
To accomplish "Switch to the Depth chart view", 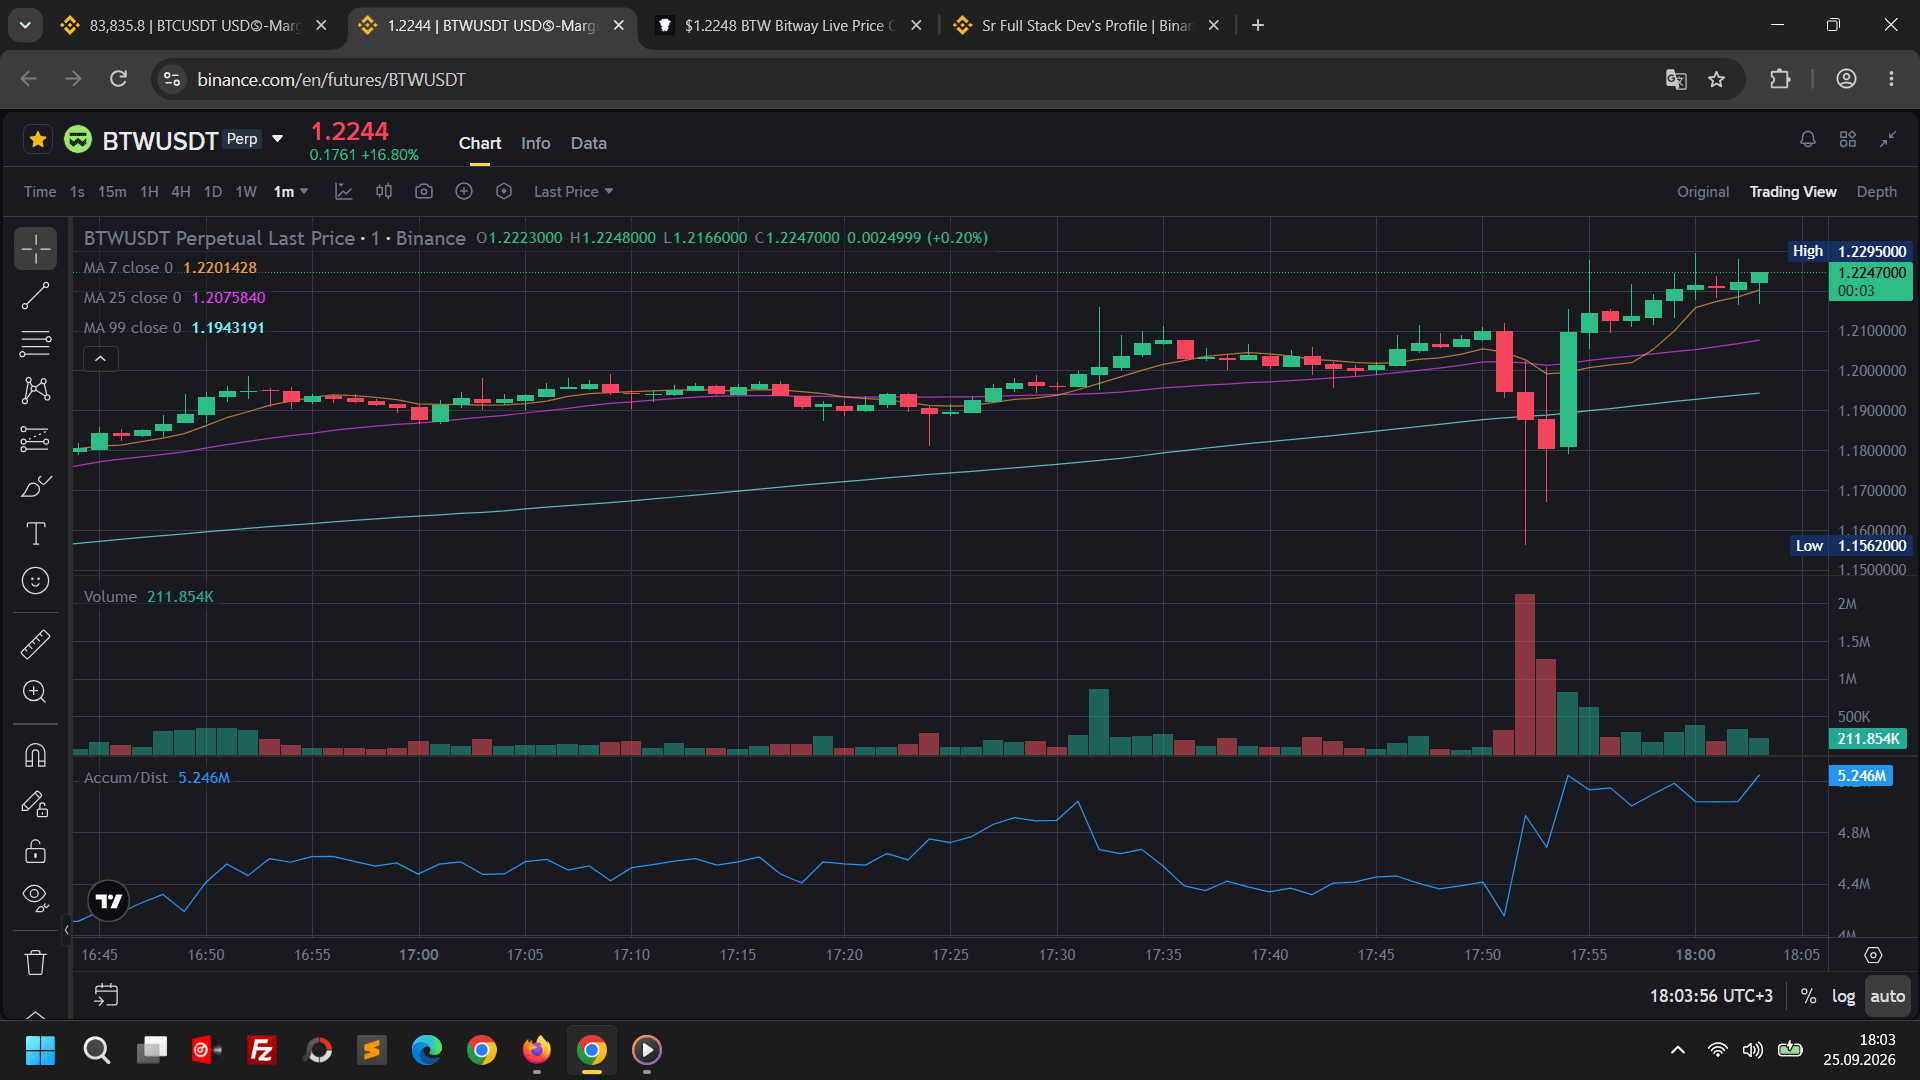I will click(x=1876, y=191).
